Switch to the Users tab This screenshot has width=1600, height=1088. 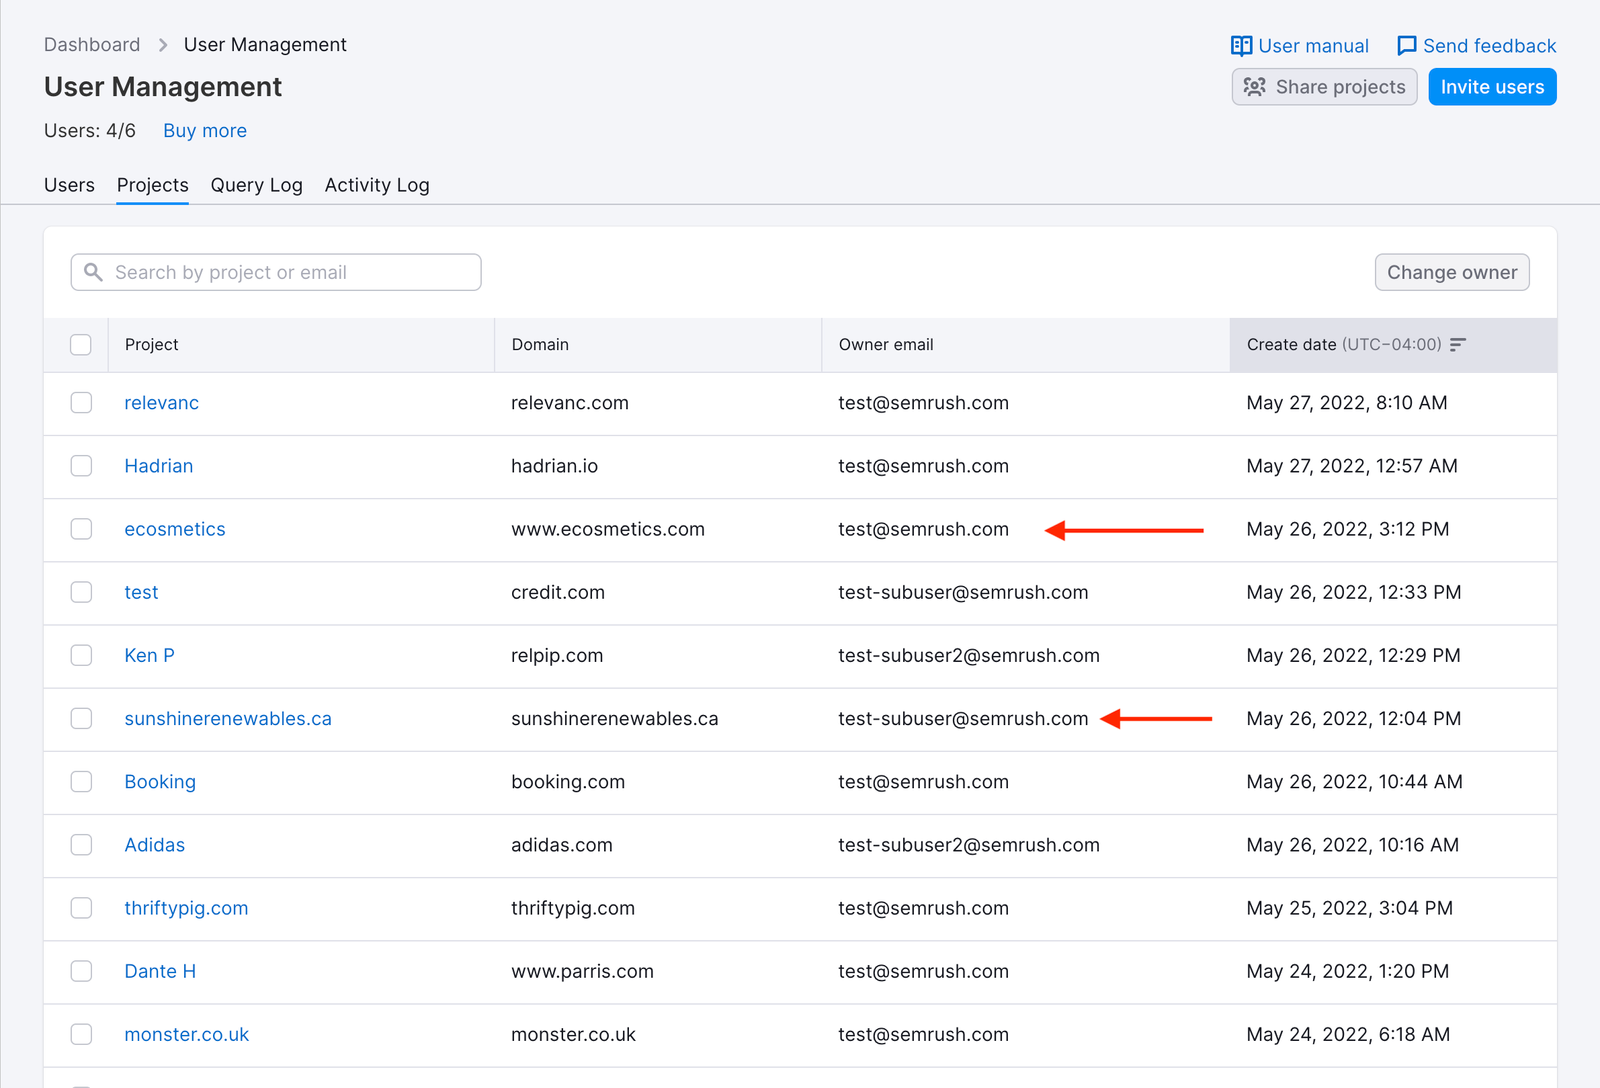tap(68, 185)
